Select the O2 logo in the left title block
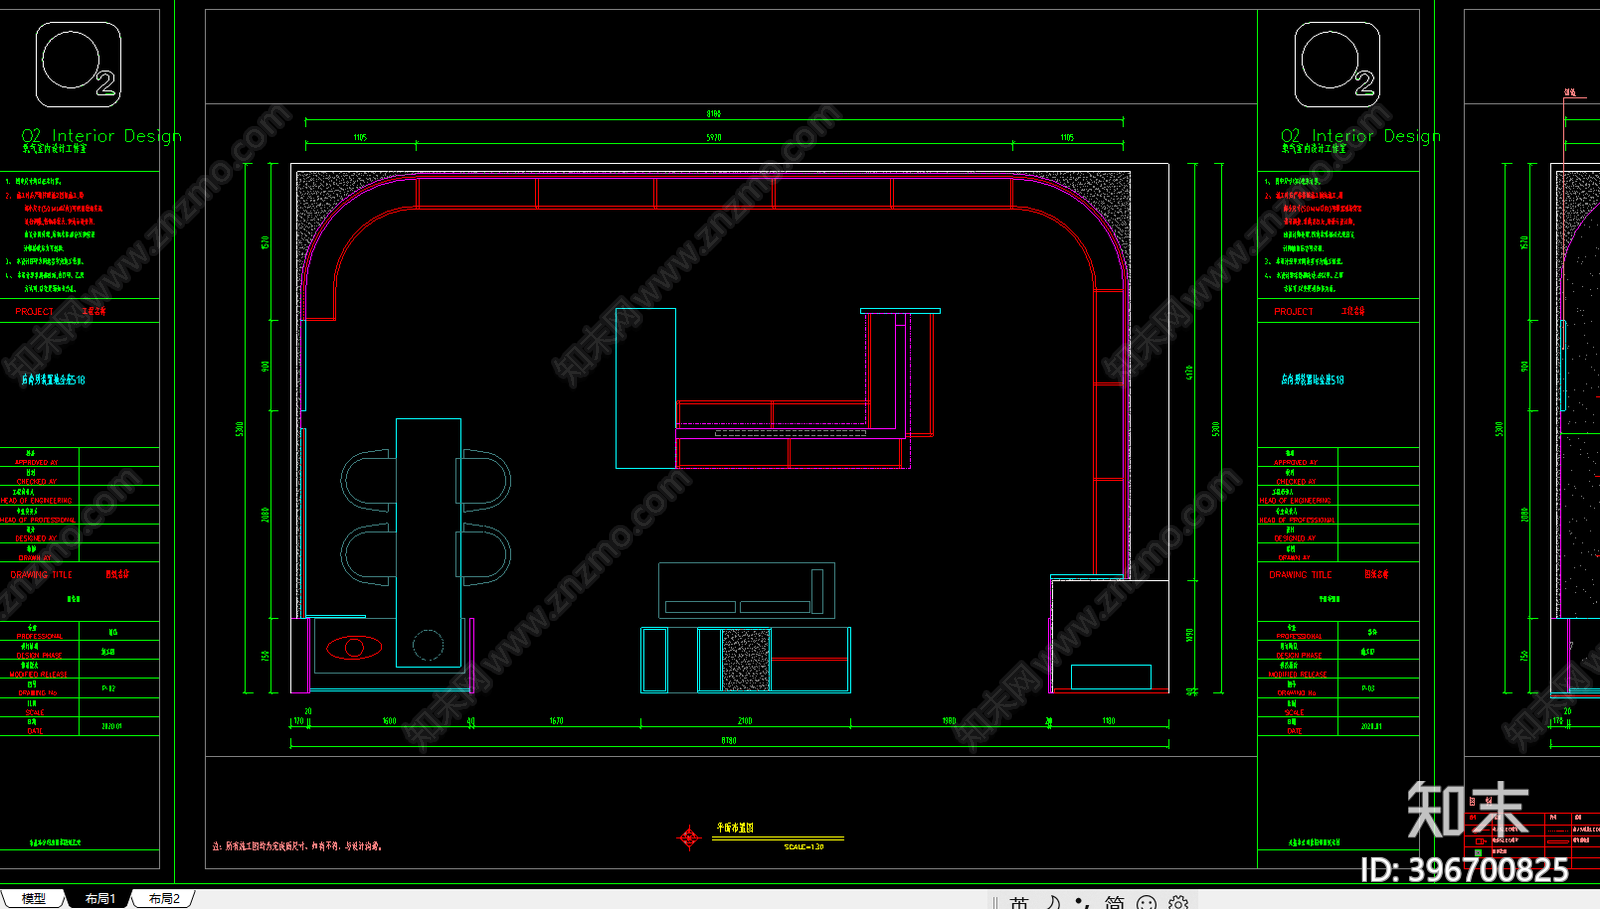The image size is (1600, 909). (x=79, y=65)
